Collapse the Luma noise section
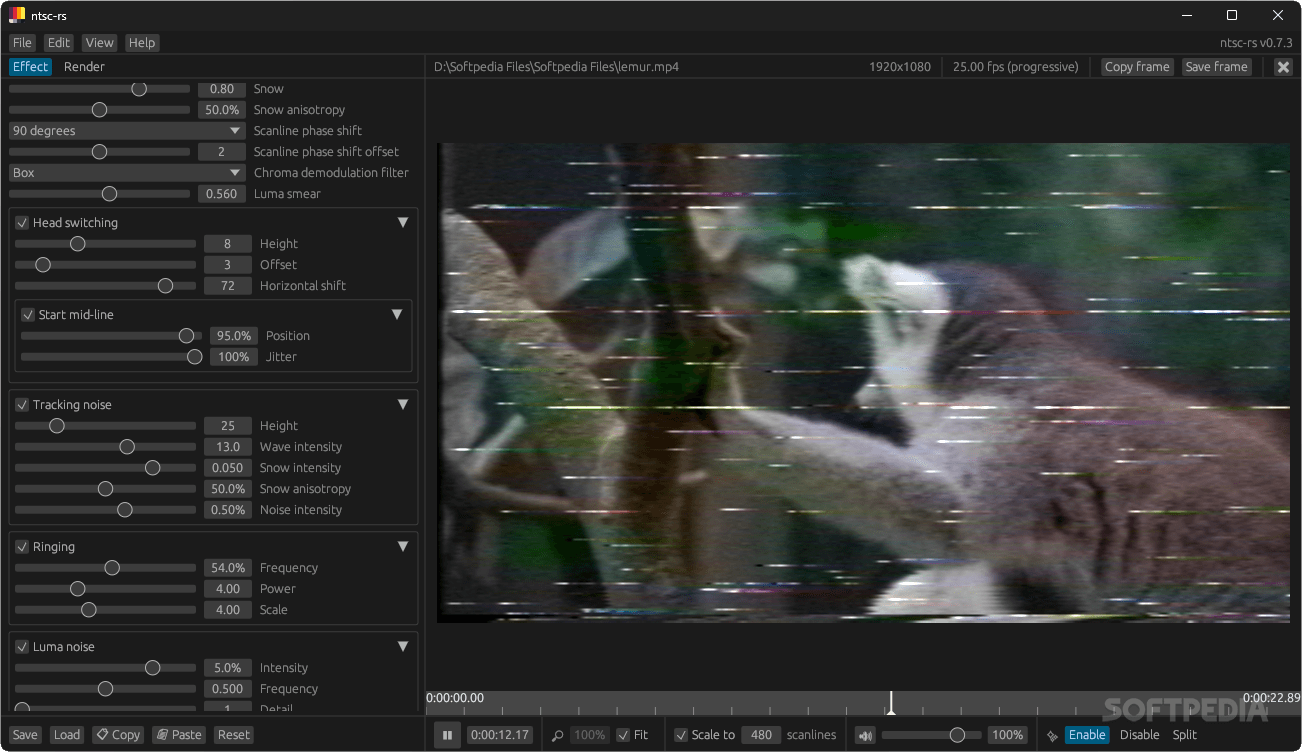This screenshot has height=752, width=1302. point(403,647)
